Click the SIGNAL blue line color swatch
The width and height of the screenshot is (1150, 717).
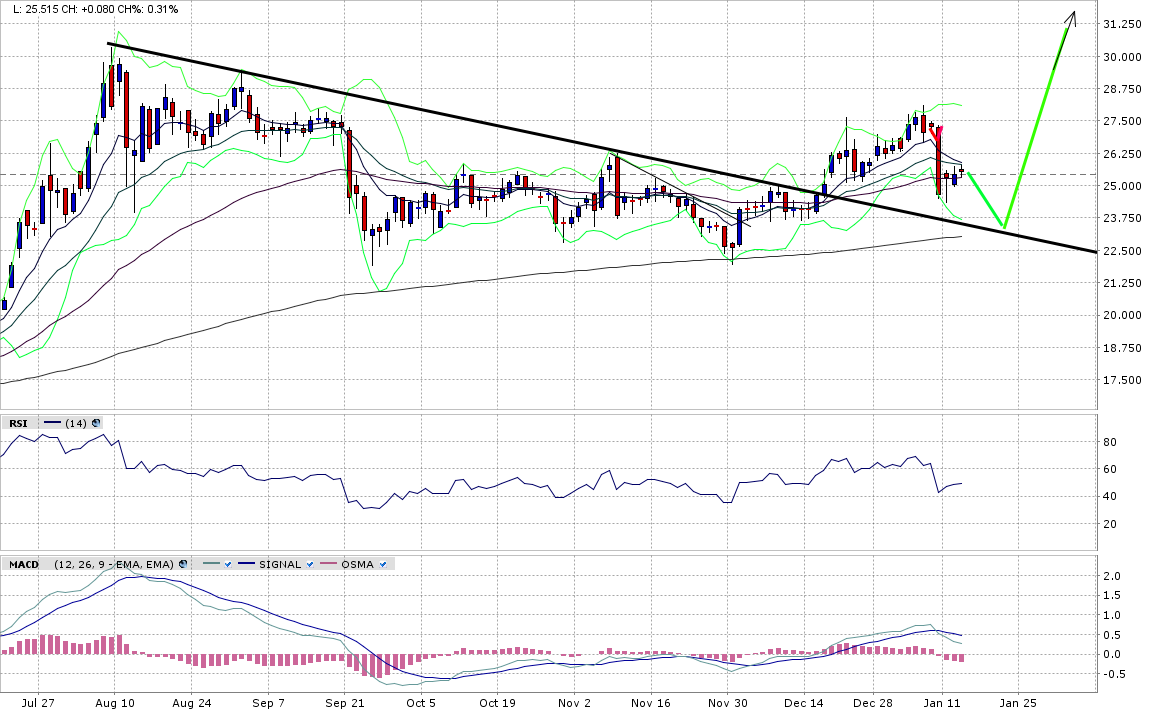(245, 564)
